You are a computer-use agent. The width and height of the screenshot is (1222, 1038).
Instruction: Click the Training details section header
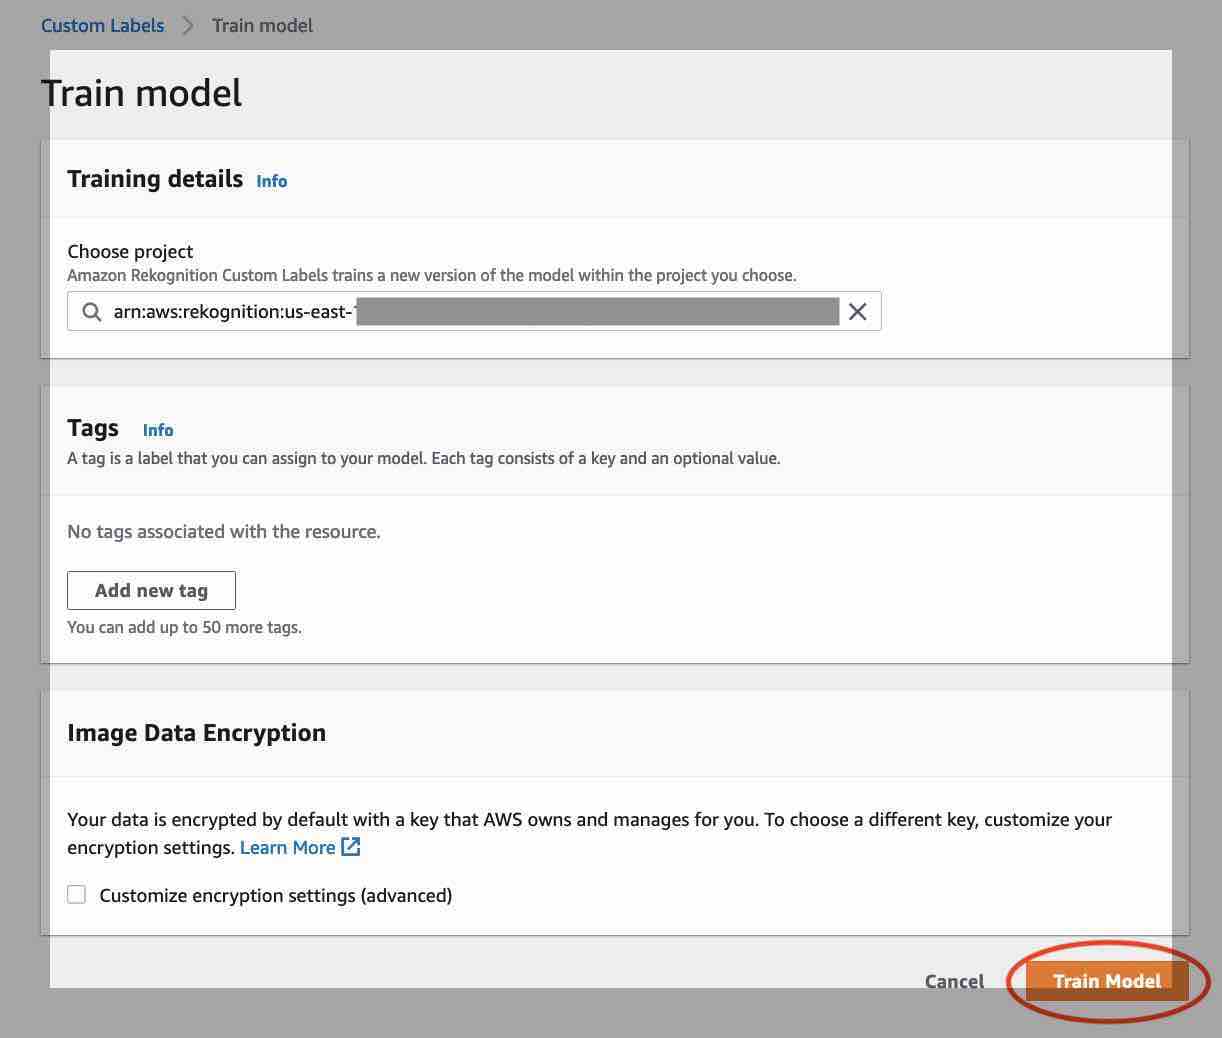tap(155, 179)
